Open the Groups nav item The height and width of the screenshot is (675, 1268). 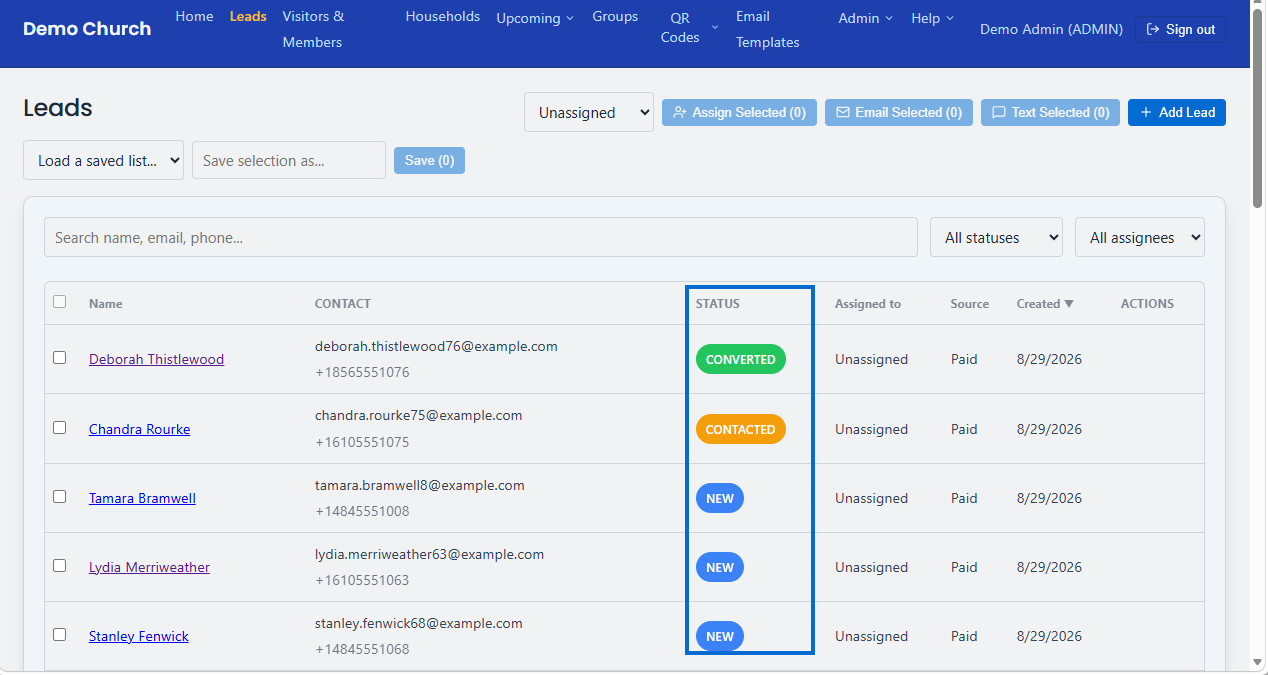coord(615,16)
